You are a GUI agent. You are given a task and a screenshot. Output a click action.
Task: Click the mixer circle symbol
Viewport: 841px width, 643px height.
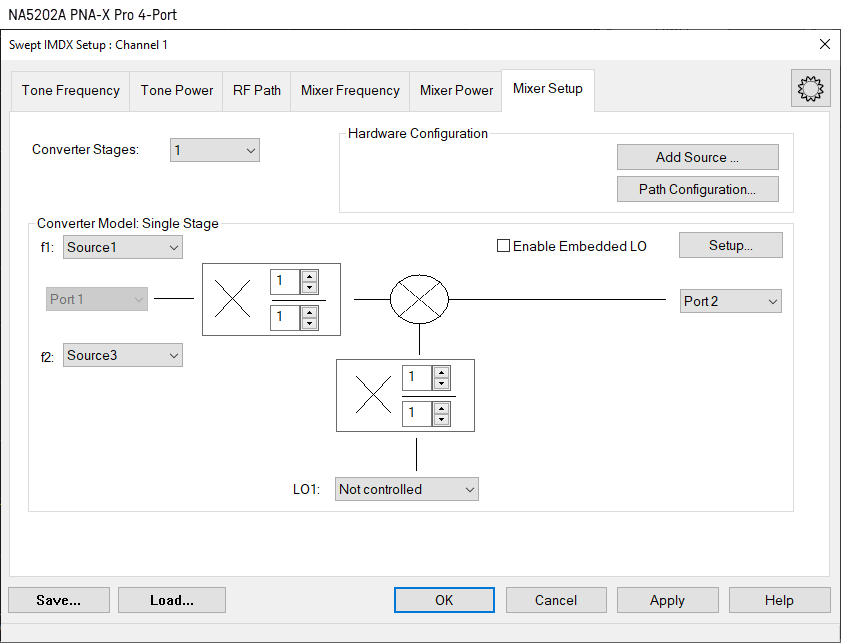419,299
